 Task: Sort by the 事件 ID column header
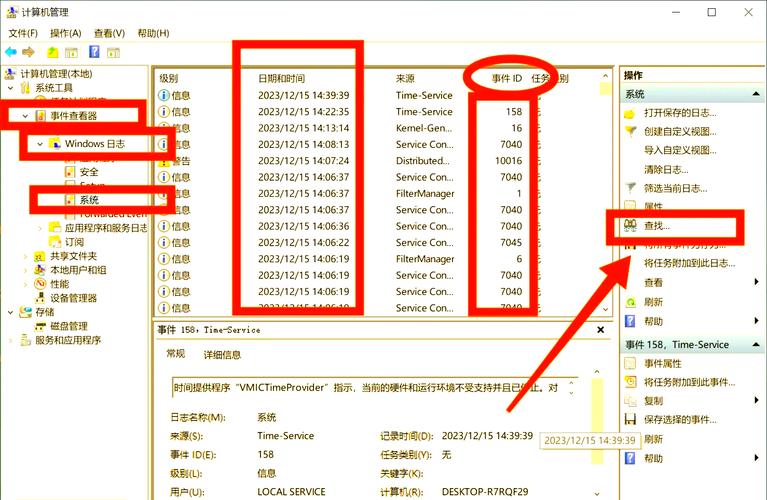(507, 78)
